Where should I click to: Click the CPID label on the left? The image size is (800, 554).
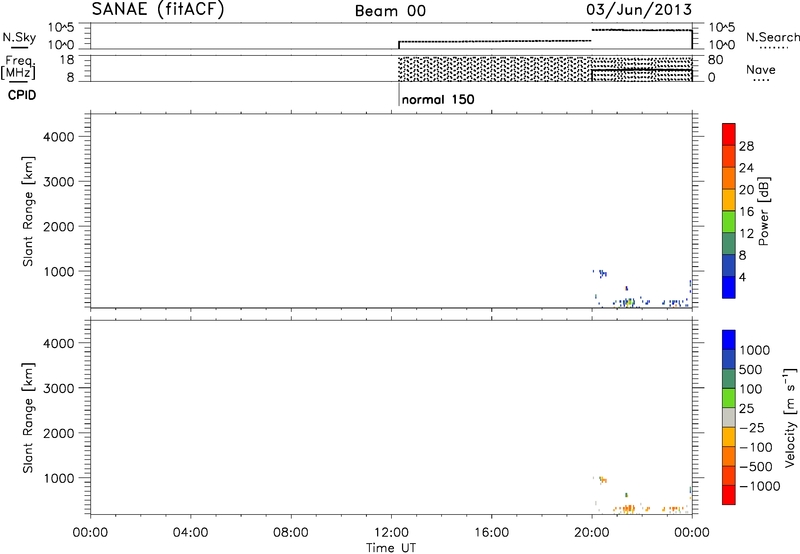point(20,94)
